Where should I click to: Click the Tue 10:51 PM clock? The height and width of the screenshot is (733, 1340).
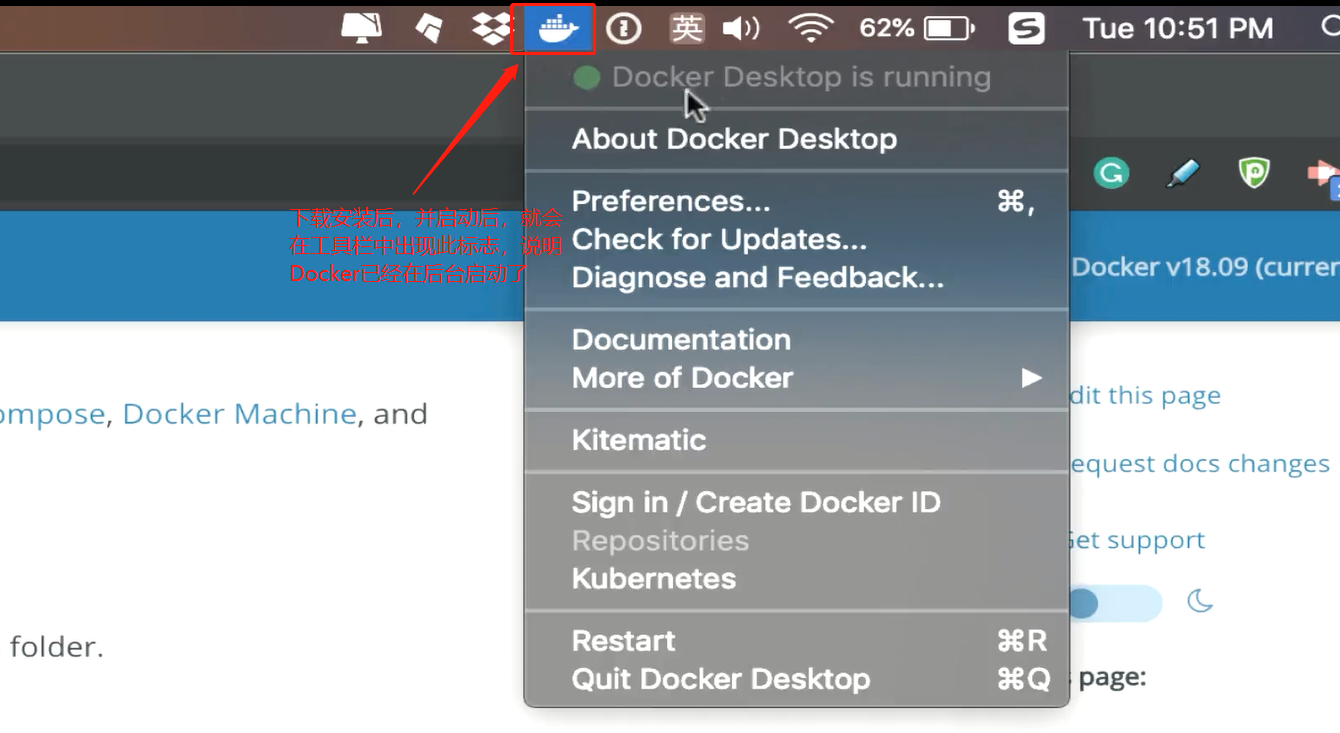1178,28
